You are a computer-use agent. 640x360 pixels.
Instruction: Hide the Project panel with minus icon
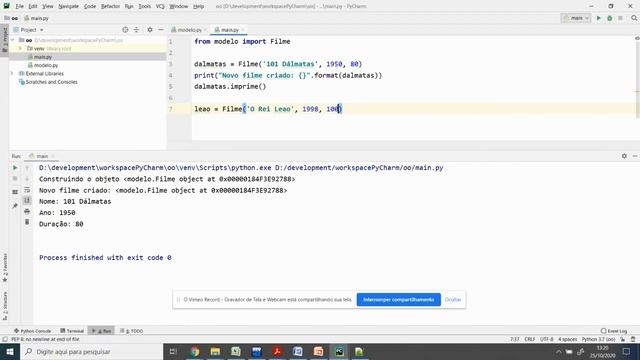click(x=161, y=30)
